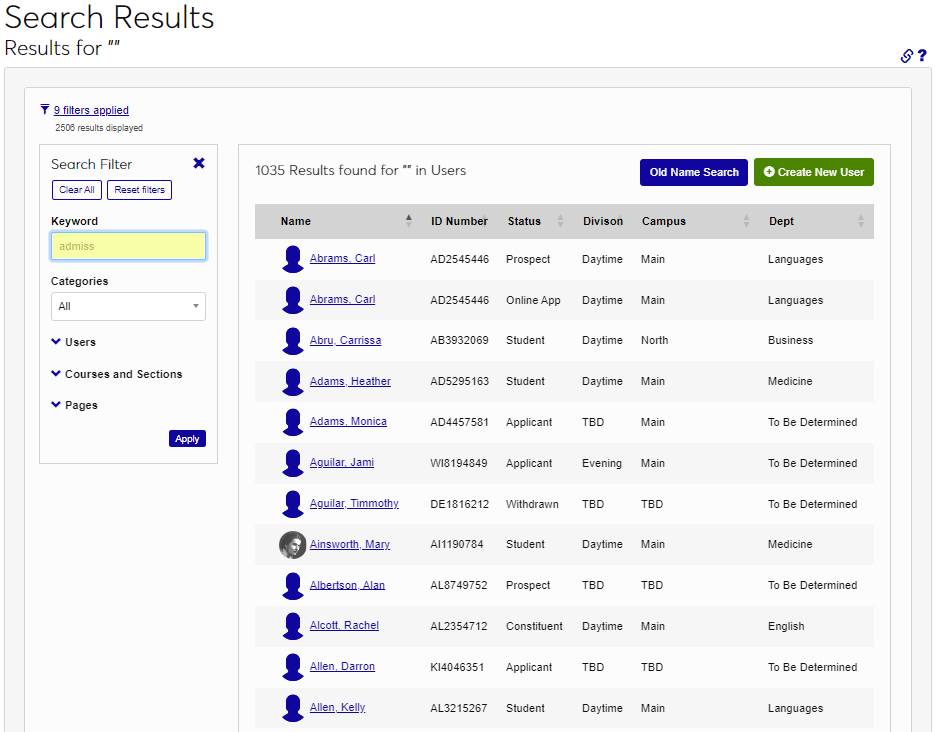Click Mary Ainsworth's profile photo
This screenshot has width=936, height=732.
[x=292, y=544]
